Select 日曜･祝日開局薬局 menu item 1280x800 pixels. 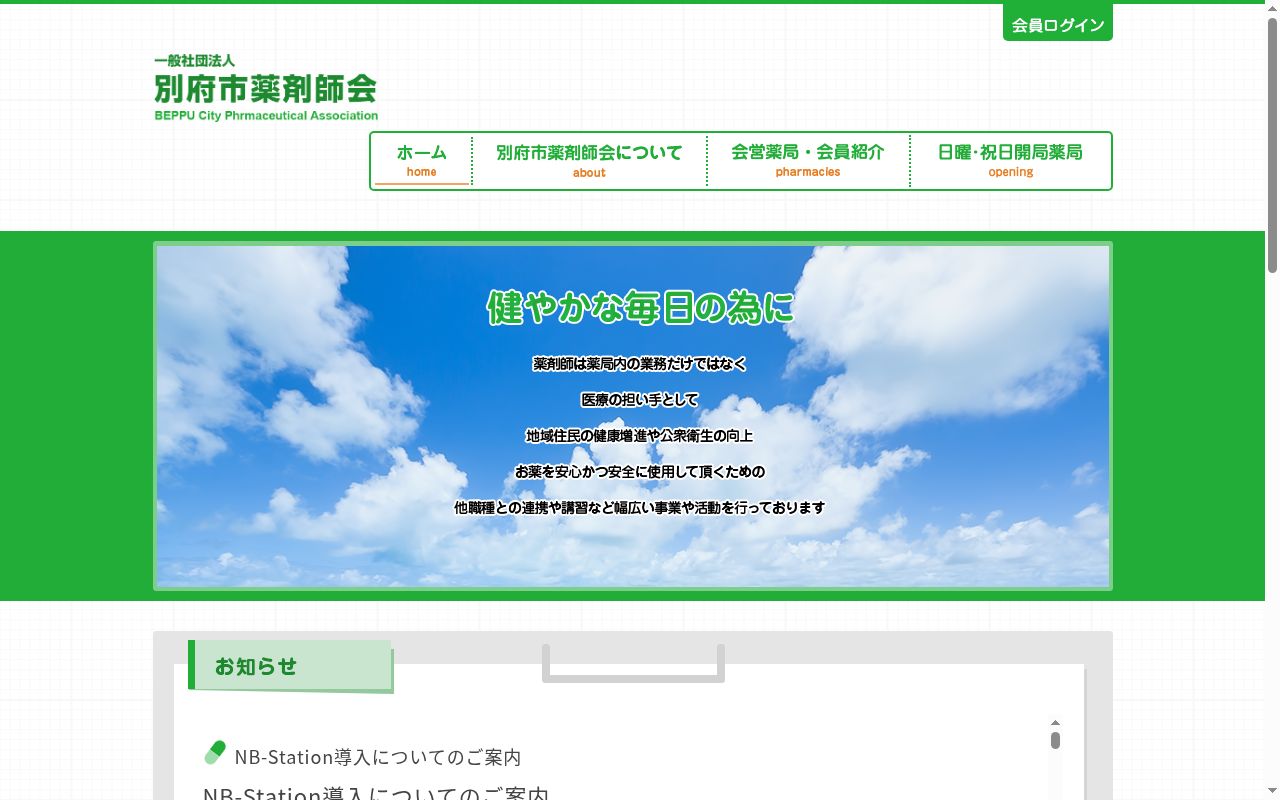coord(1010,160)
